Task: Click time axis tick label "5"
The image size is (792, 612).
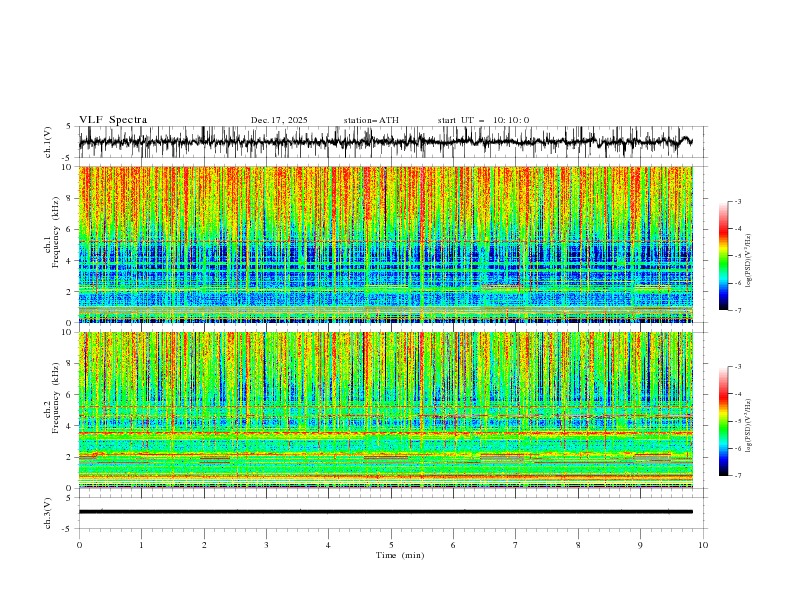Action: coord(391,545)
